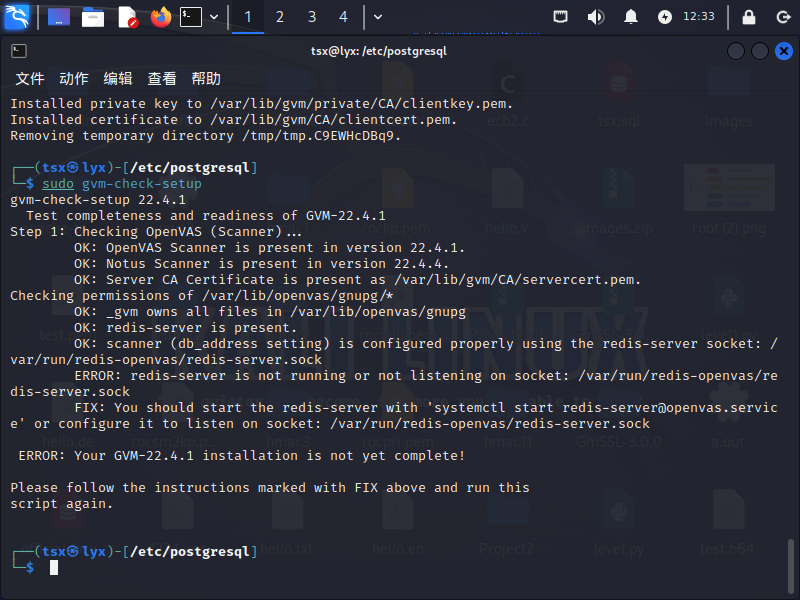Click the 12:33 clock

(698, 16)
